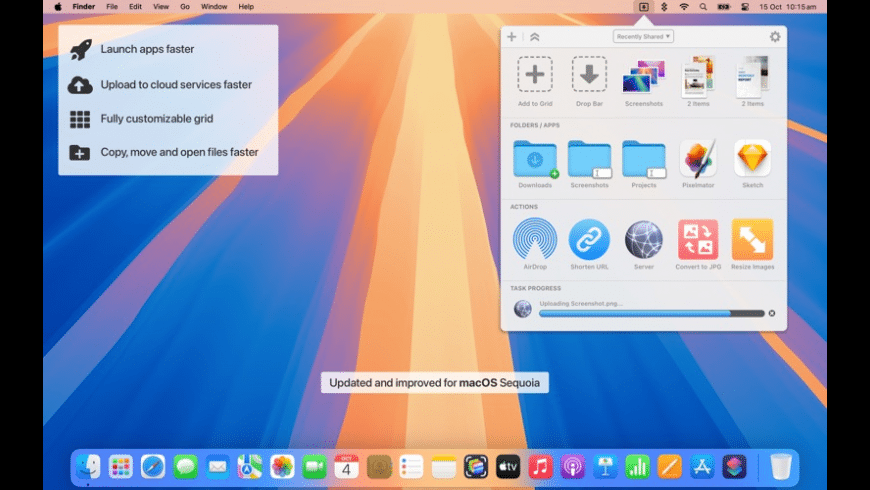Click the plus button at the panel's top left
870x490 pixels.
tap(512, 37)
